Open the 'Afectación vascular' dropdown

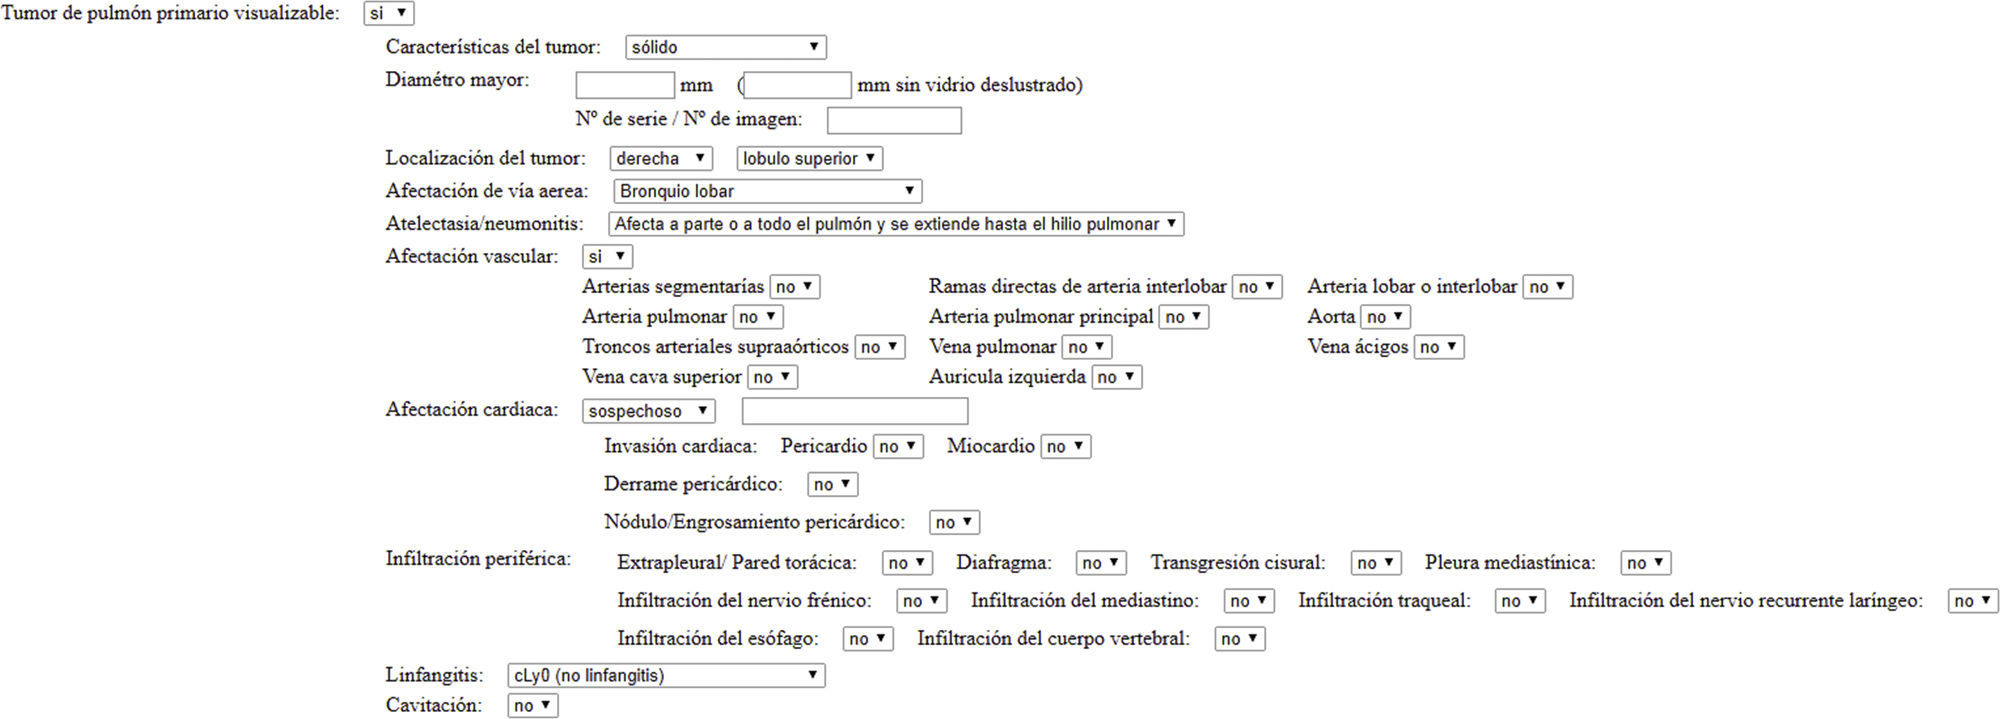click(607, 257)
